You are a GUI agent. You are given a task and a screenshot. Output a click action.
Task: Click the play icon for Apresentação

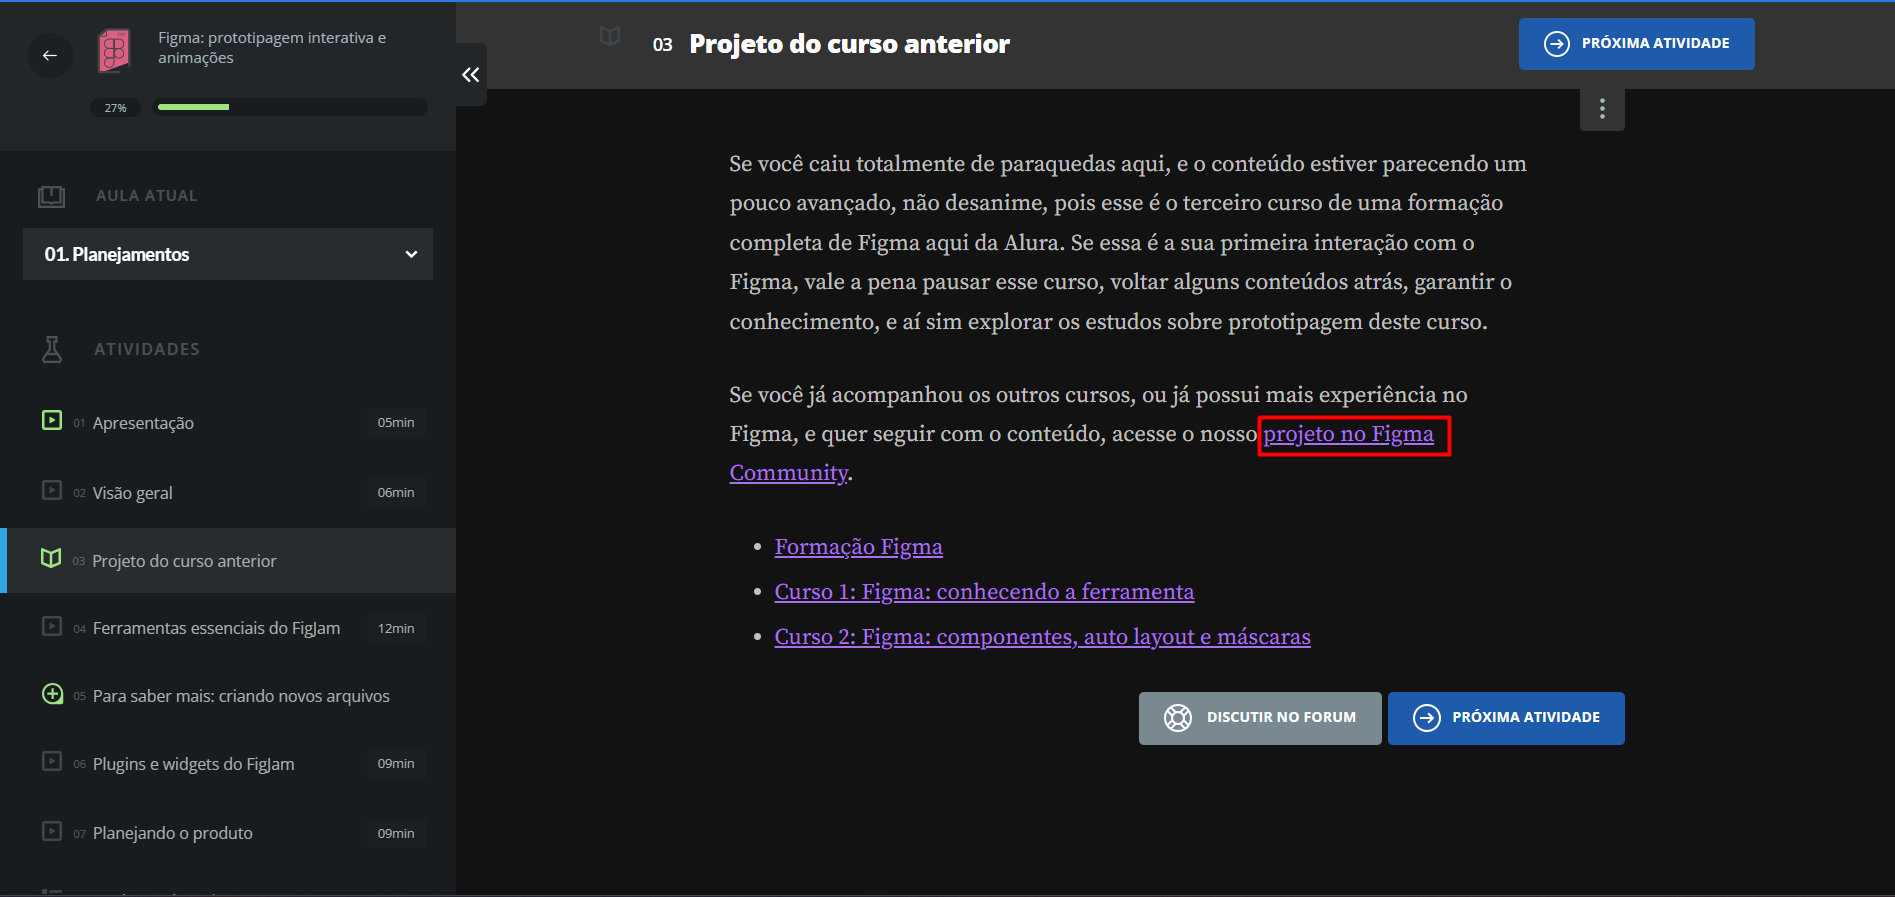[52, 420]
